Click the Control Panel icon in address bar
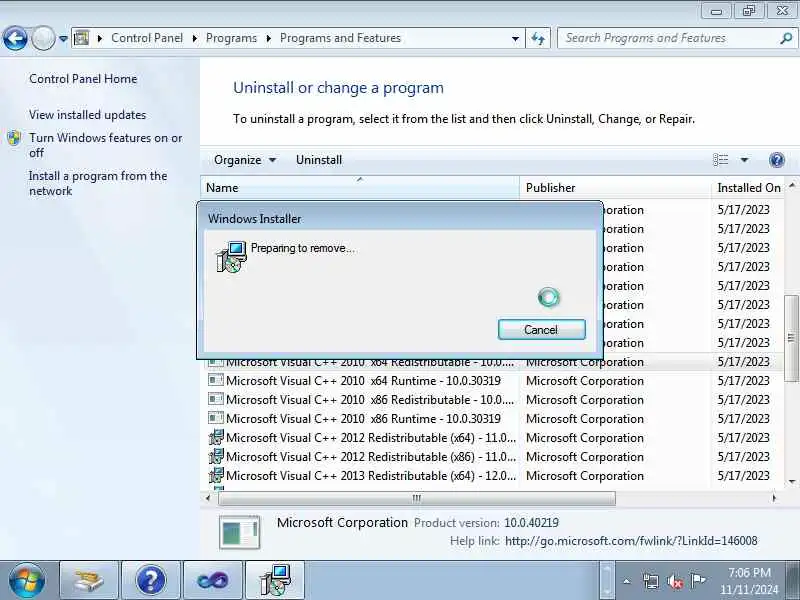This screenshot has height=600, width=800. (x=81, y=38)
